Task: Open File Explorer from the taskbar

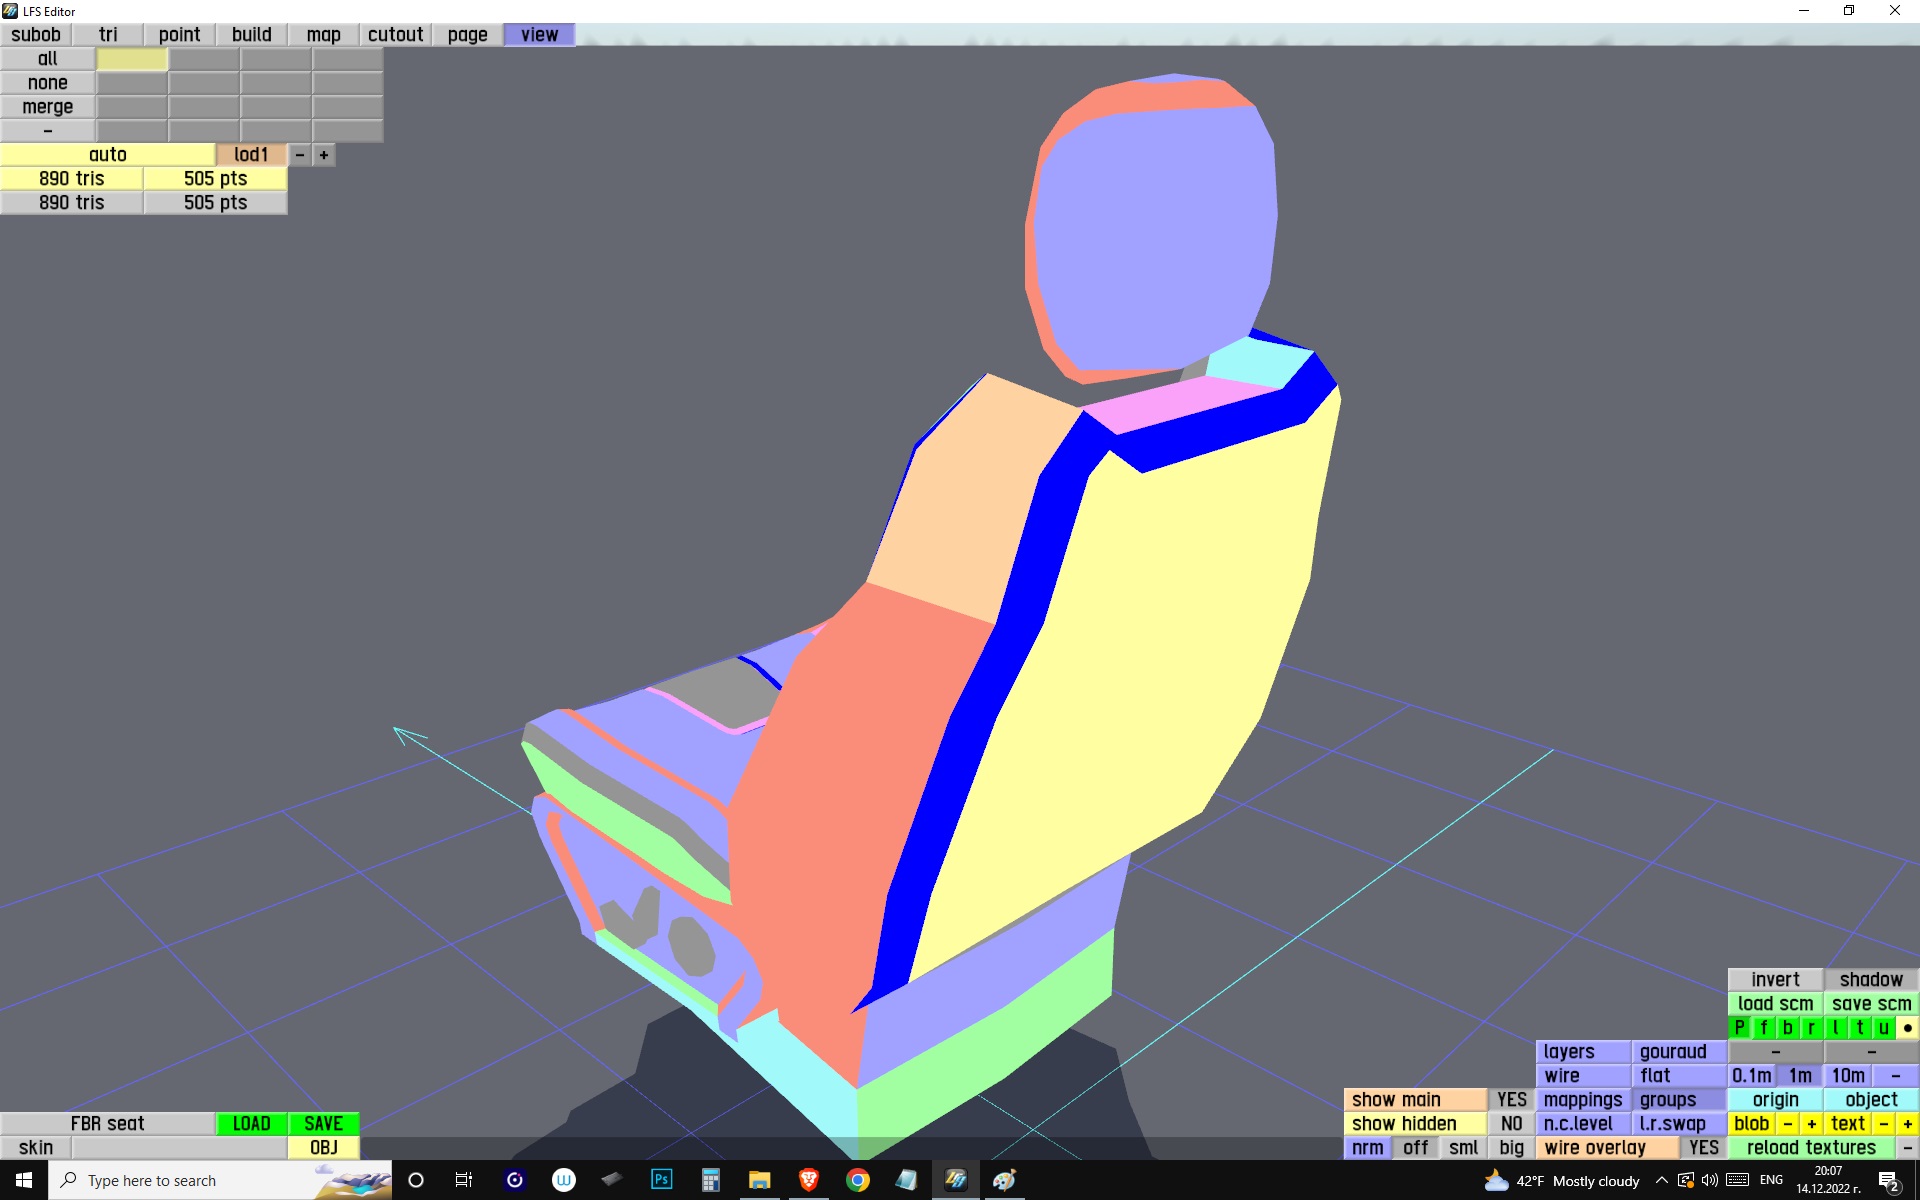Action: pyautogui.click(x=759, y=1180)
